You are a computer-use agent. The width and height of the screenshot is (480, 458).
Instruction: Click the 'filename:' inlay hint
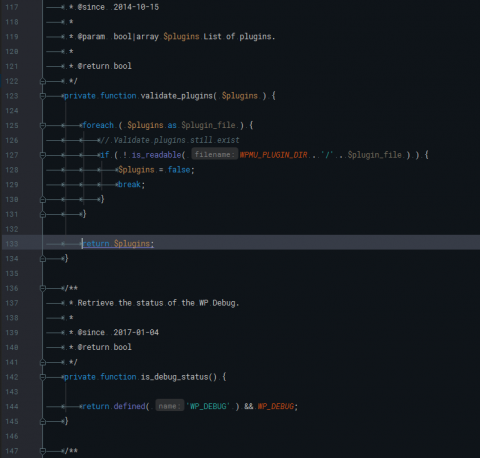(214, 155)
